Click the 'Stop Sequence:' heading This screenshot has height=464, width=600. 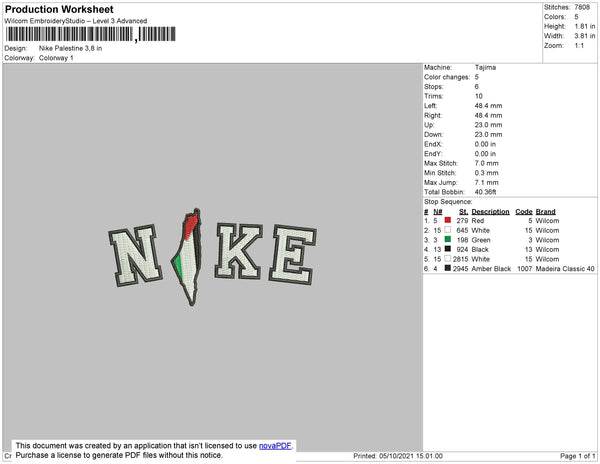pyautogui.click(x=448, y=202)
